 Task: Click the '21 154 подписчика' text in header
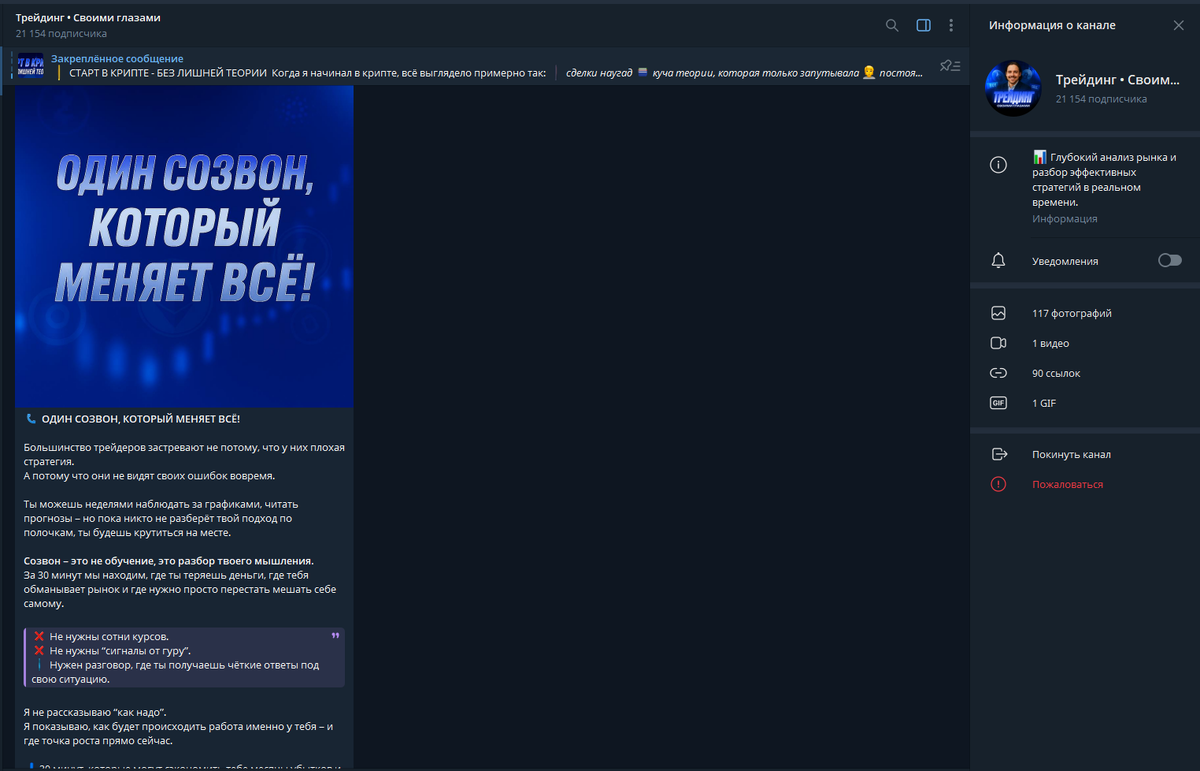coord(61,34)
